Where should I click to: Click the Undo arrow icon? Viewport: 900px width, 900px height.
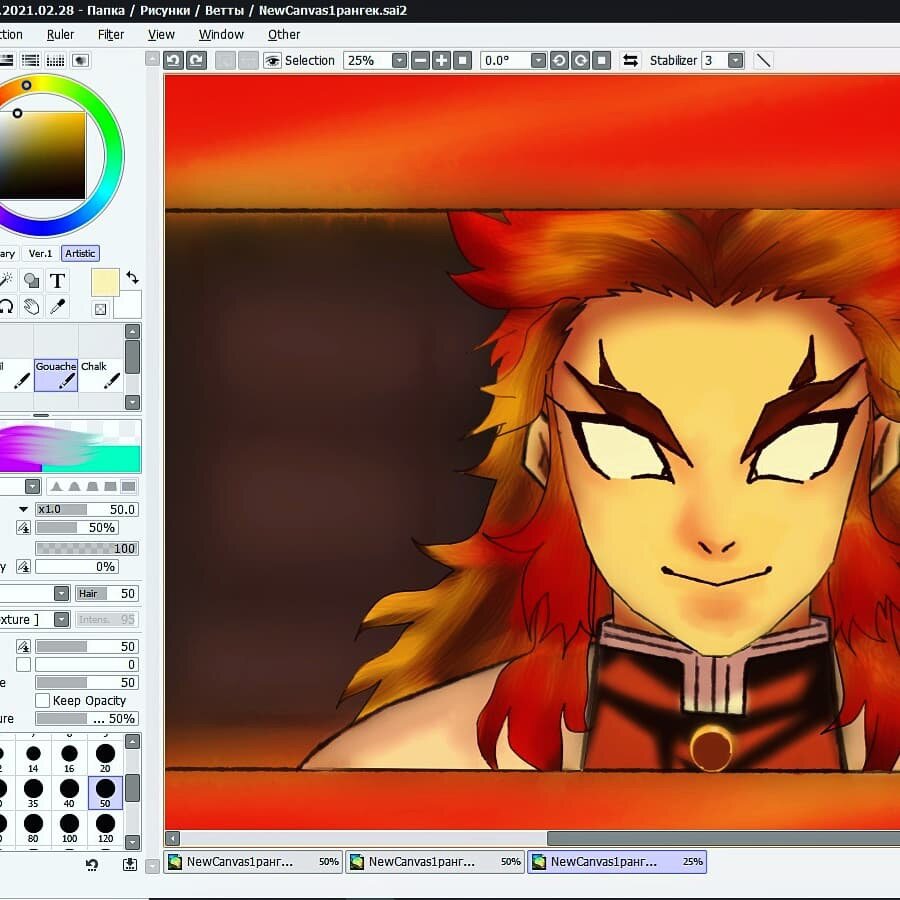[x=173, y=60]
